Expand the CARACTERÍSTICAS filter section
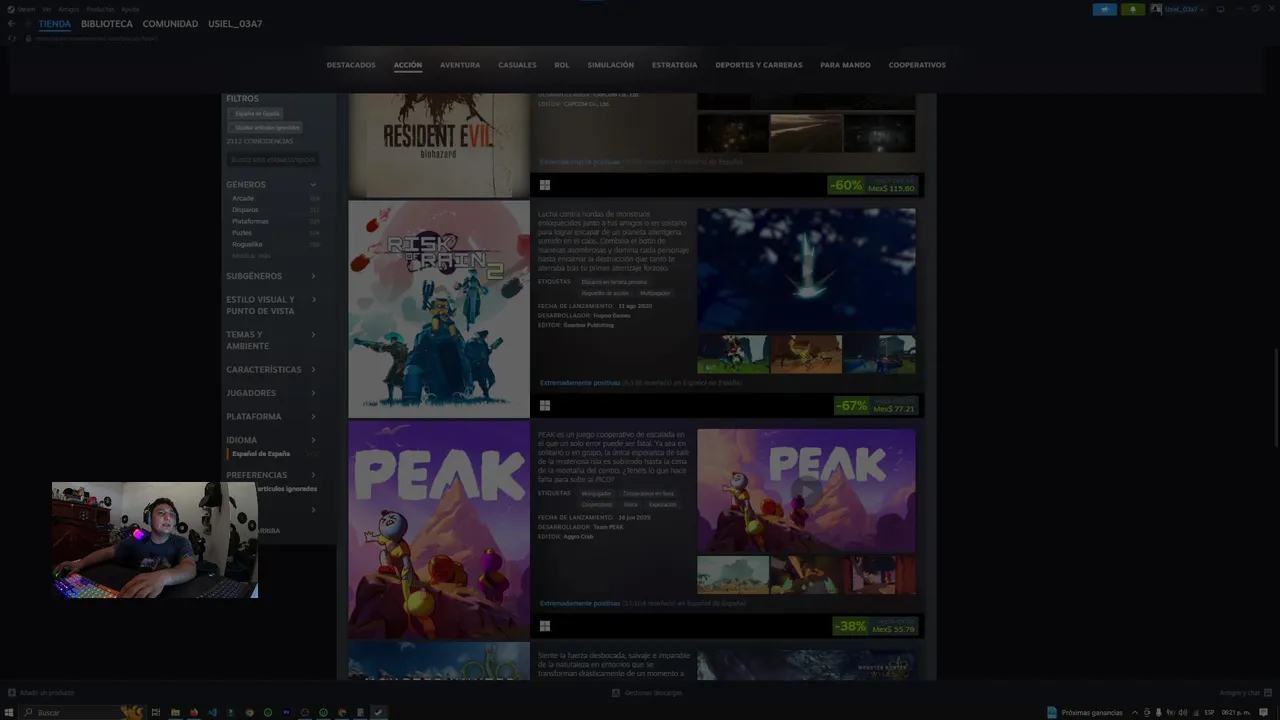1280x720 pixels. pyautogui.click(x=273, y=370)
